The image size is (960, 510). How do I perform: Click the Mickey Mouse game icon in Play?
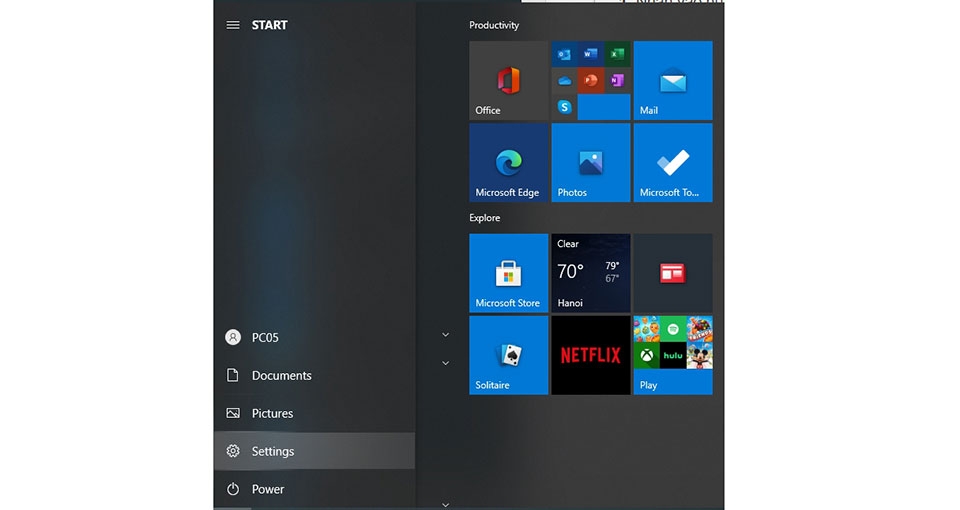coord(699,356)
